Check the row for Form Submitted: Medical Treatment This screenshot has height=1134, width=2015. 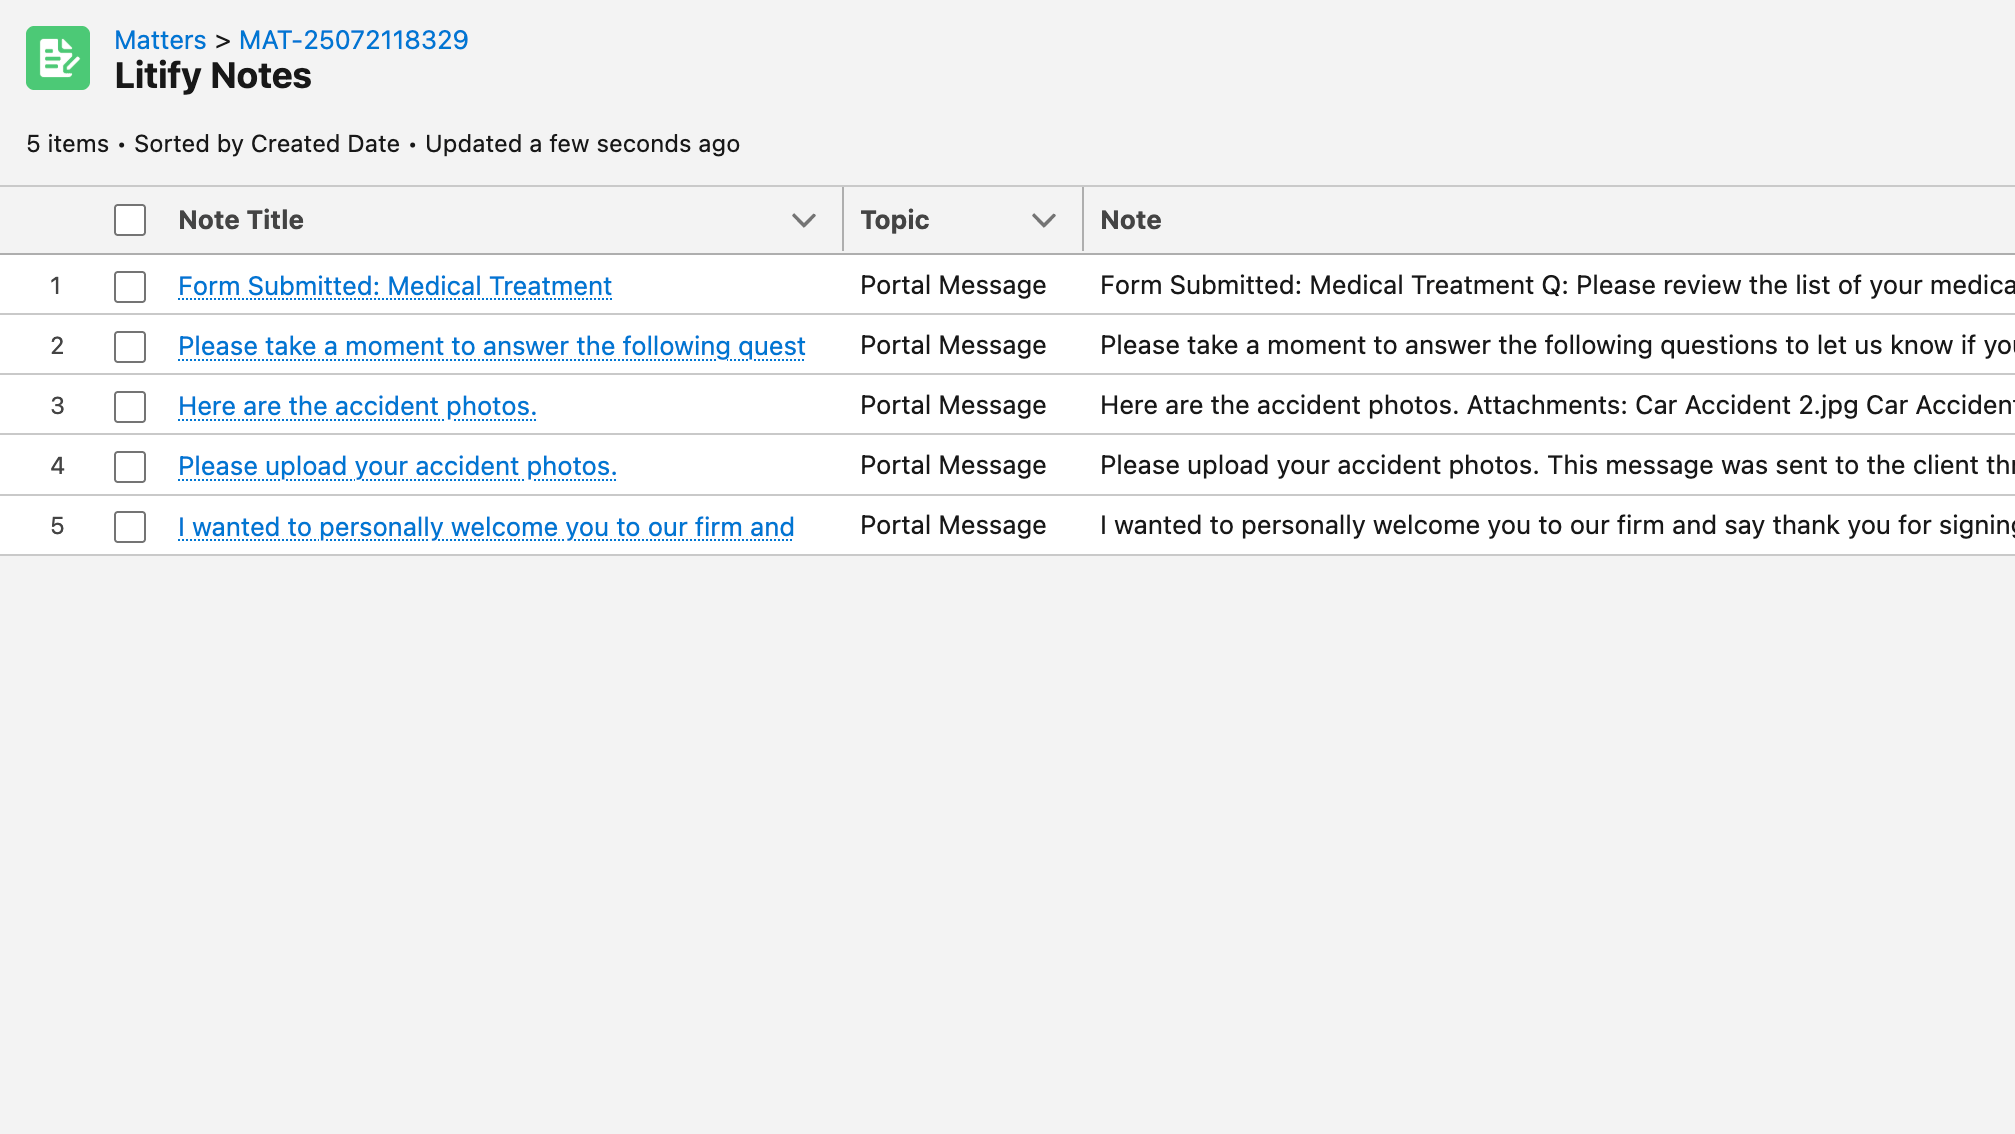(129, 285)
